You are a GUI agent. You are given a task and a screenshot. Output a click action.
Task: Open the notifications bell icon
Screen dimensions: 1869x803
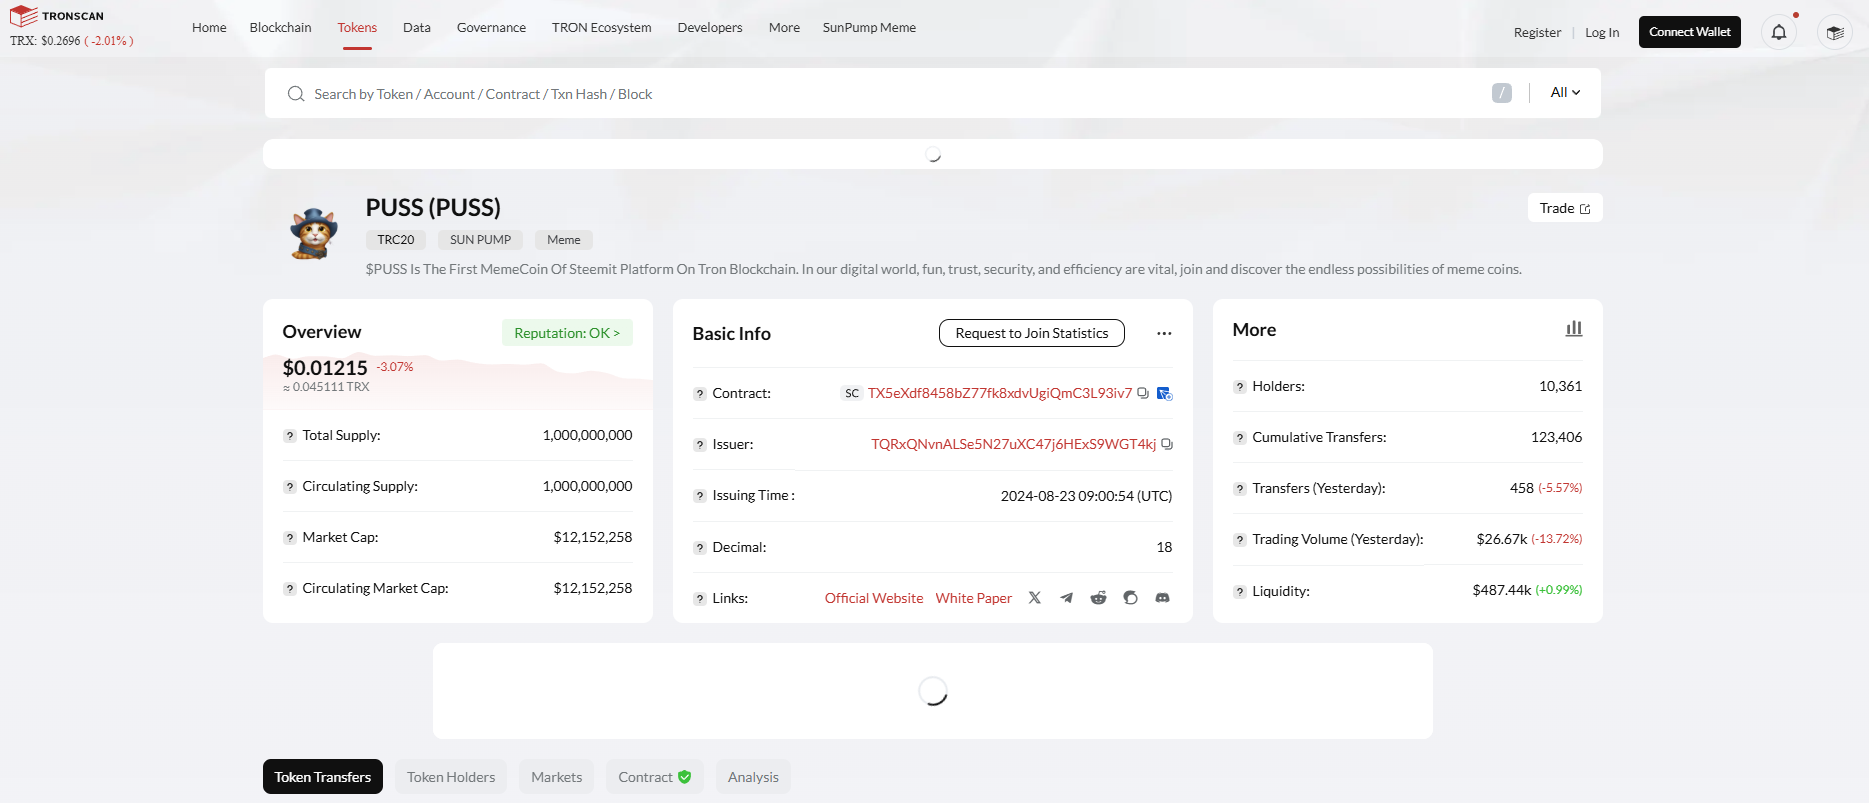pyautogui.click(x=1779, y=32)
